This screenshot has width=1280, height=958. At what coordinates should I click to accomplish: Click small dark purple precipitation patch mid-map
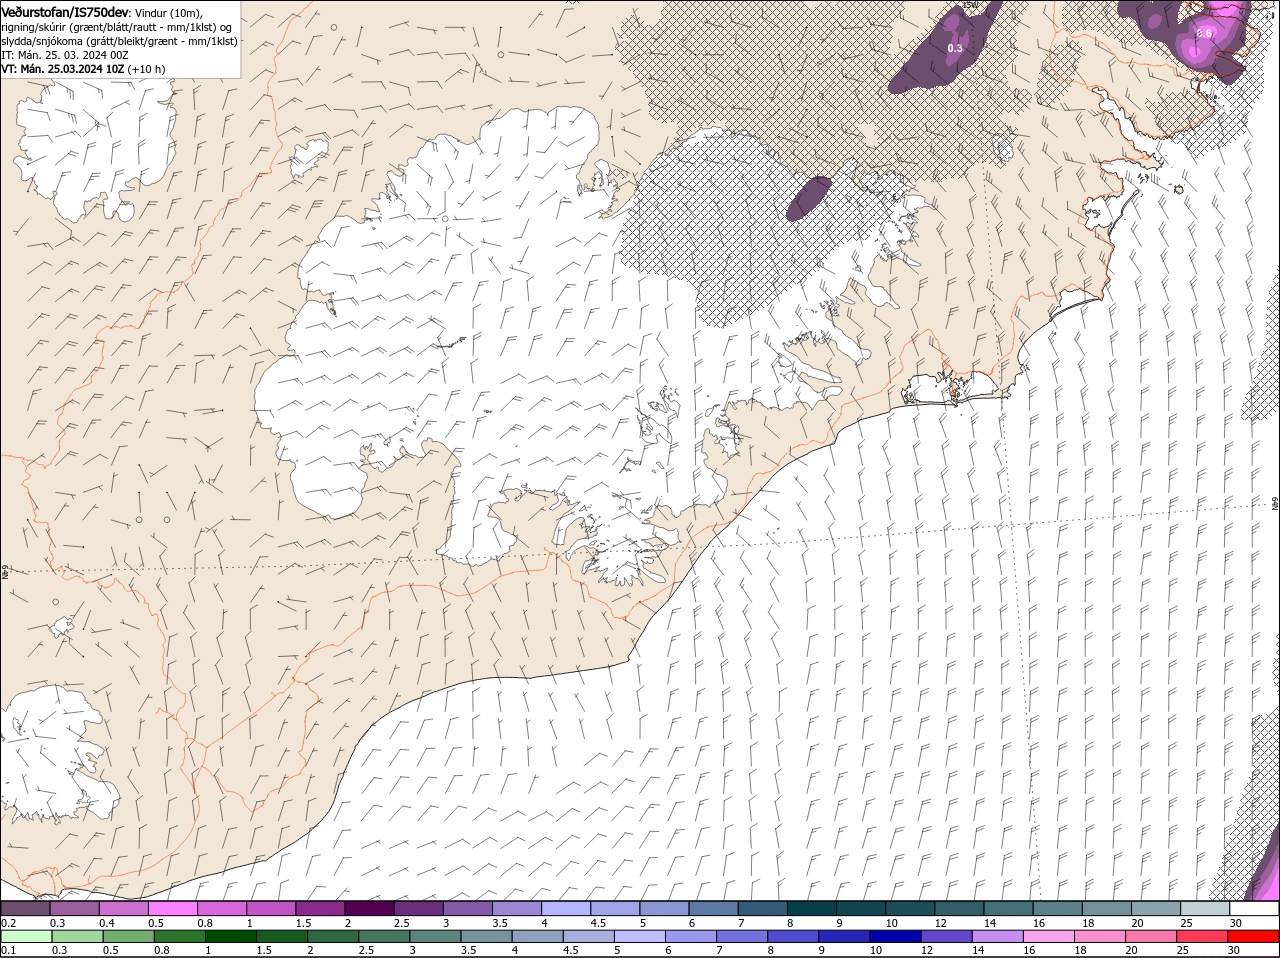[x=809, y=198]
